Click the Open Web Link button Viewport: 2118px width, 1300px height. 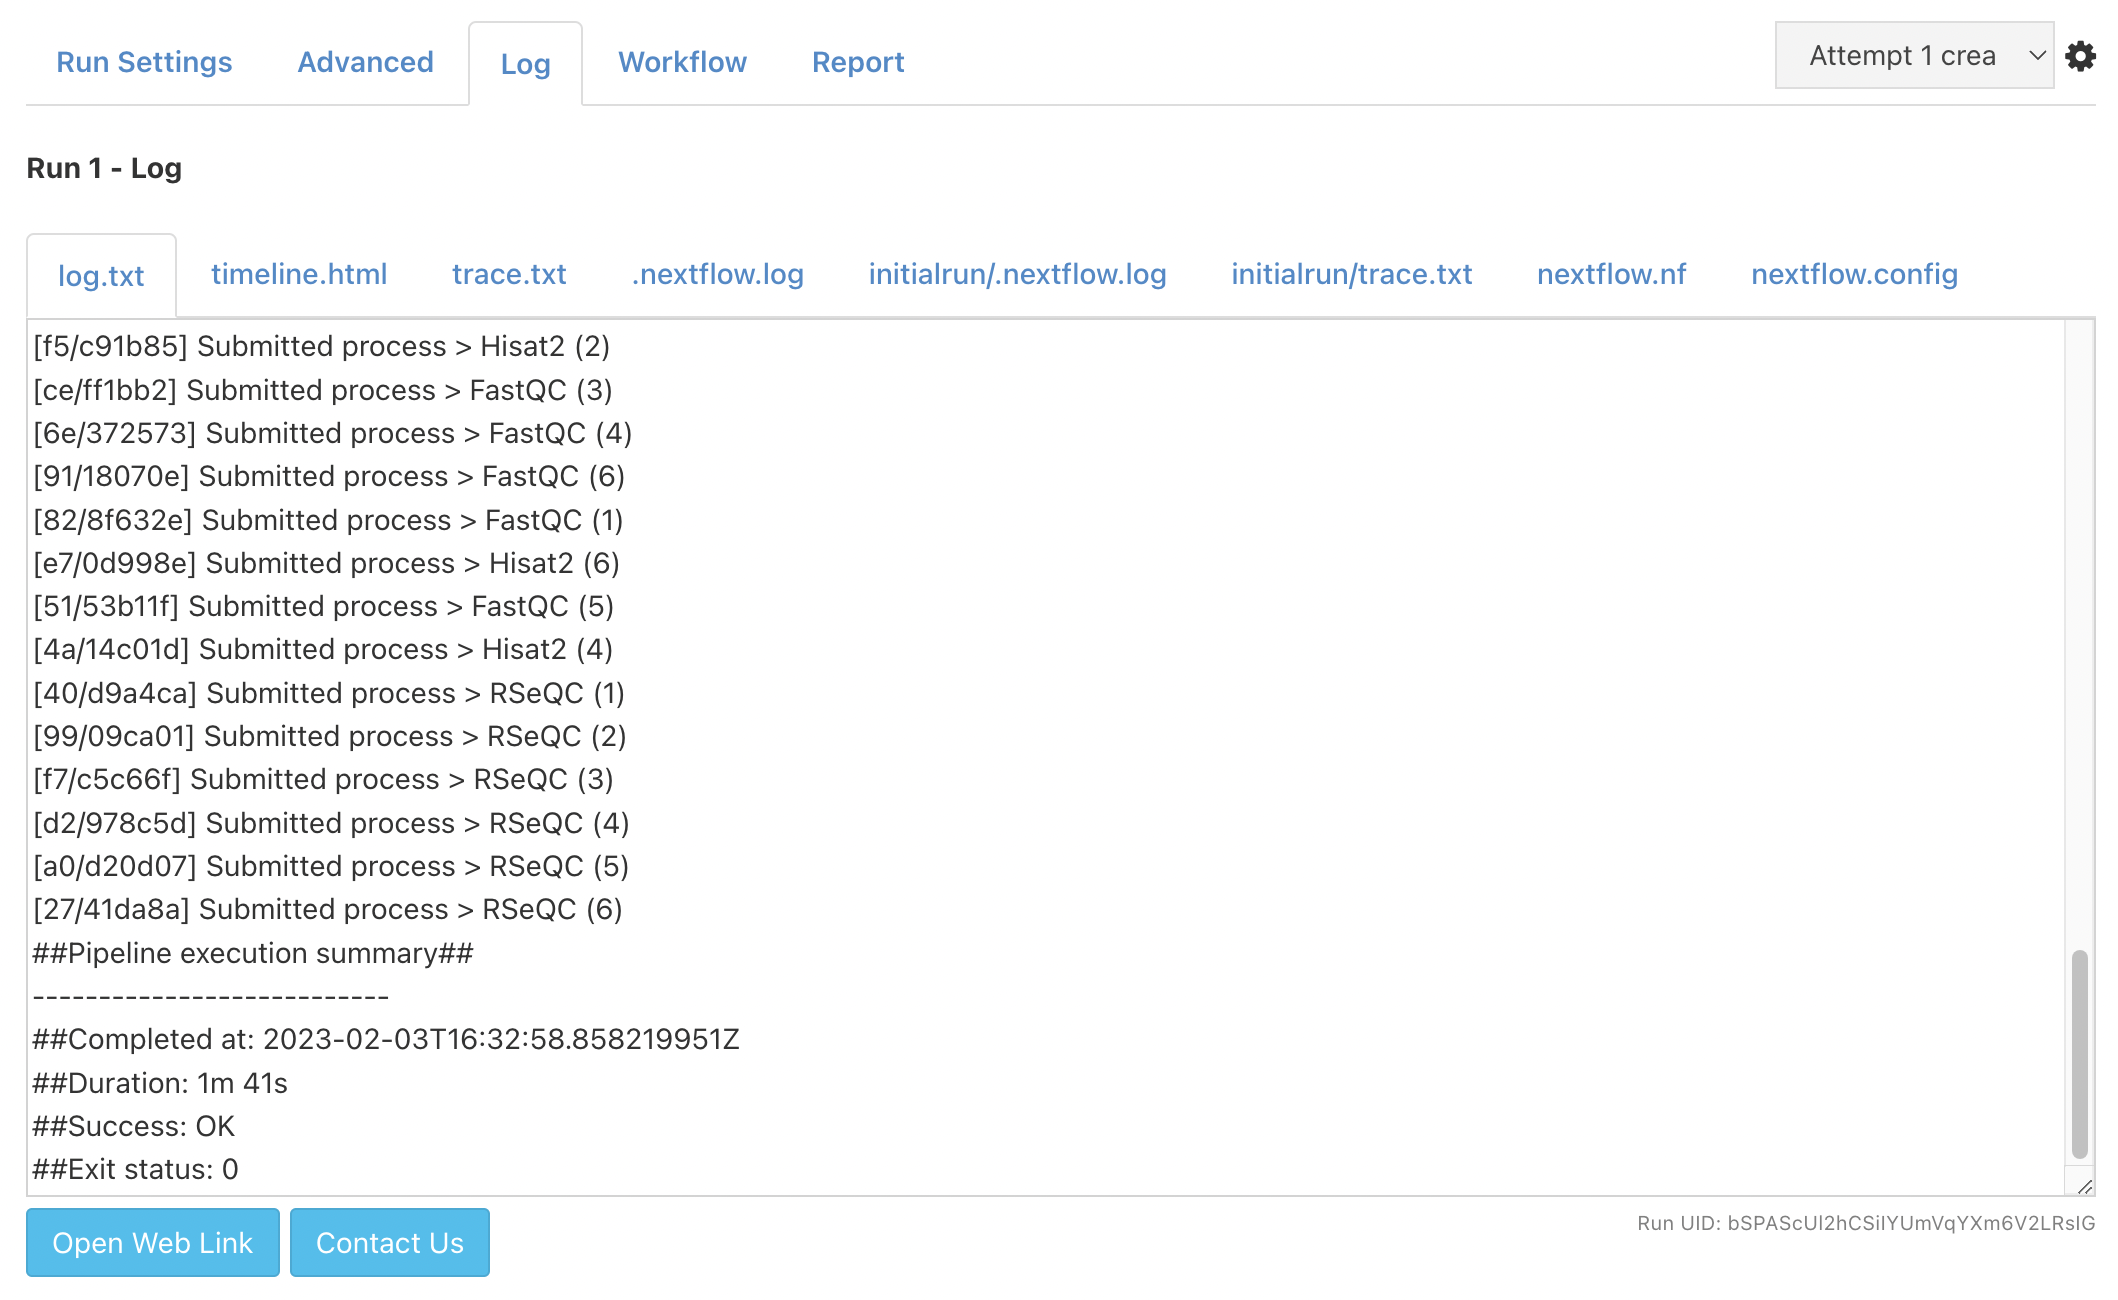point(153,1243)
